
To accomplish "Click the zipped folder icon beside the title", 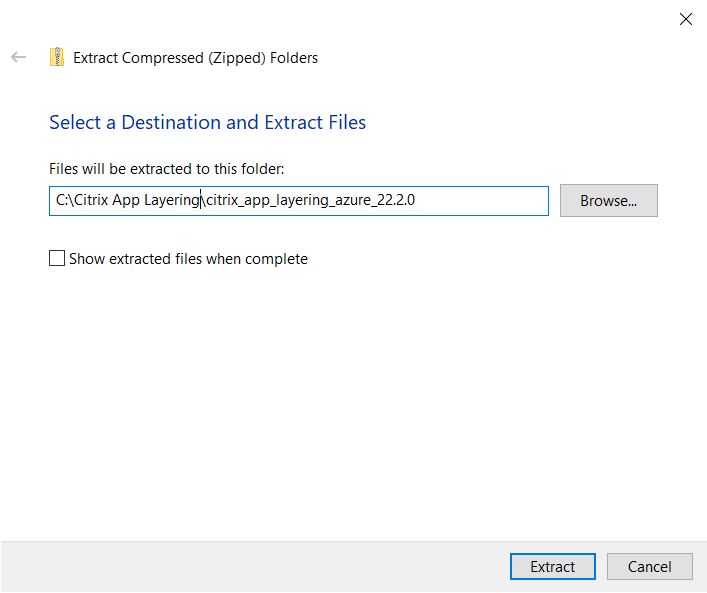I will (57, 57).
